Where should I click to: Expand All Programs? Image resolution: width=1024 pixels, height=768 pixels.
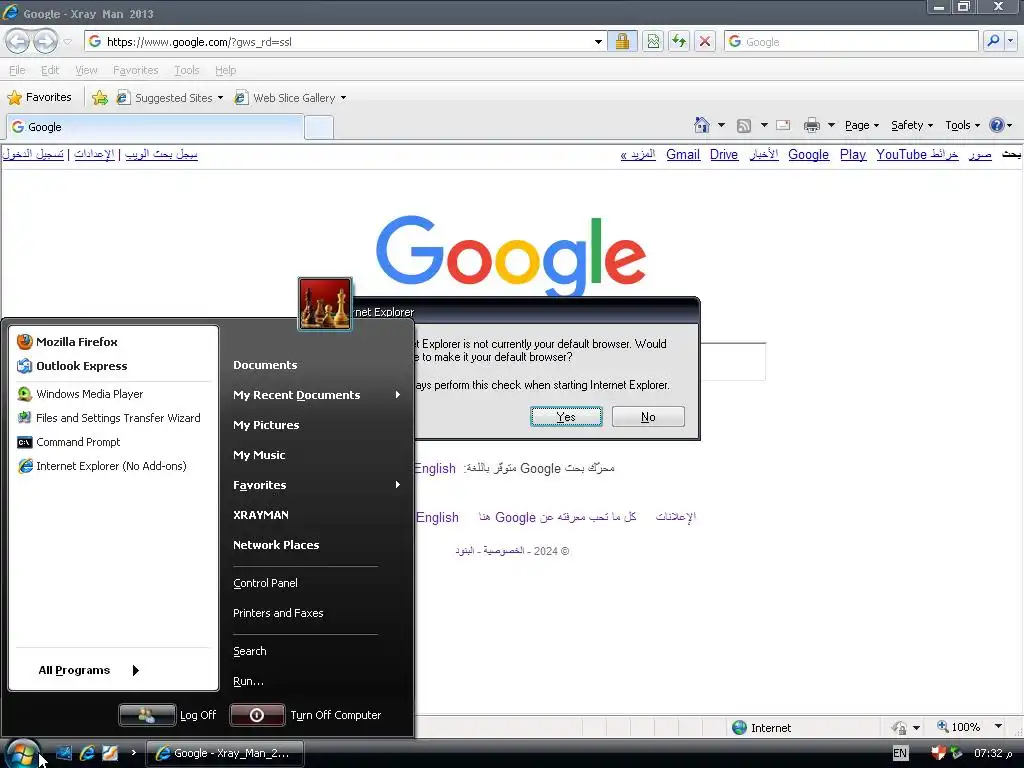(x=89, y=670)
